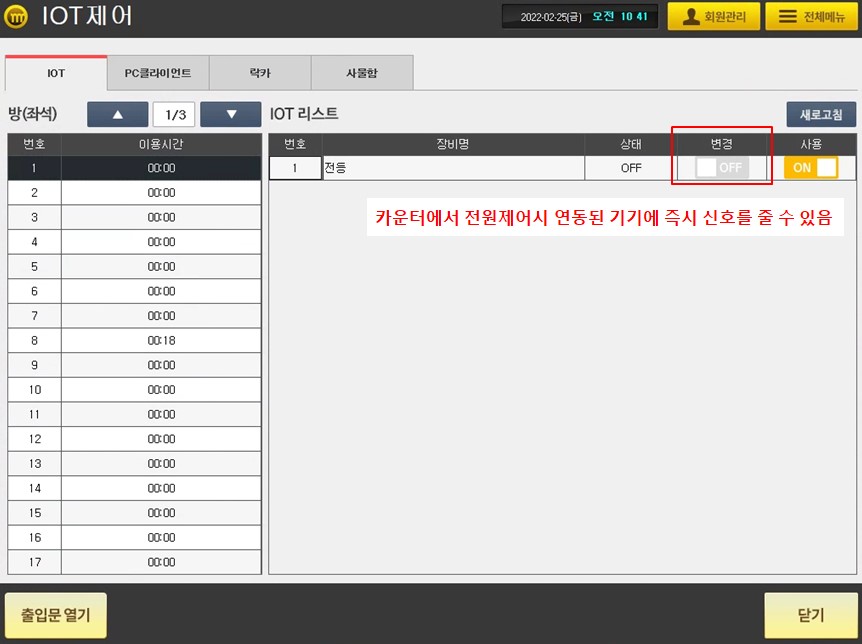Toggle the 변경 OFF switch for 전등
Image resolution: width=862 pixels, height=644 pixels.
pos(722,168)
